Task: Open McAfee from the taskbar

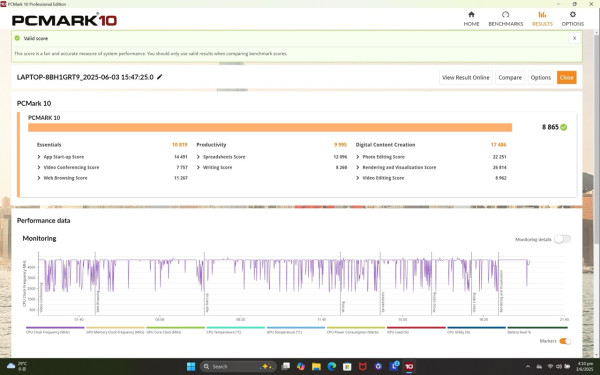Action: [362, 366]
